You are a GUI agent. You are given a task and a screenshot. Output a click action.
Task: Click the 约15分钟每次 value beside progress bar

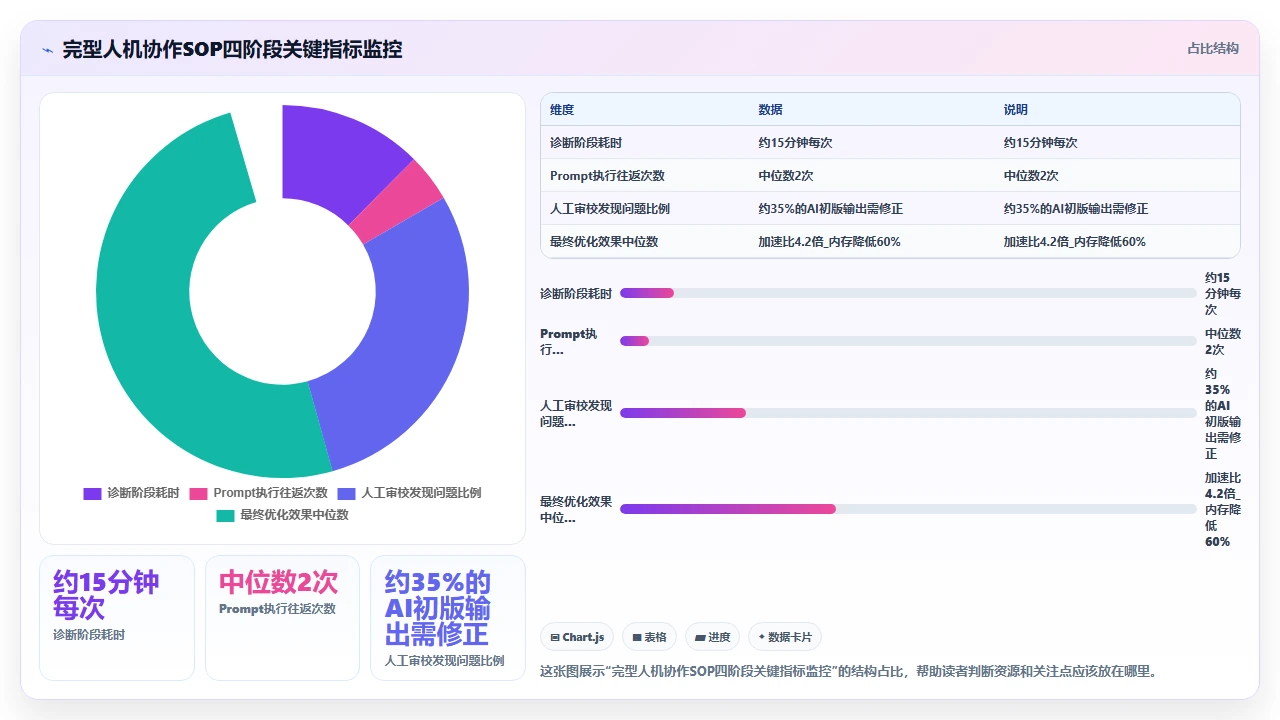pos(1223,294)
